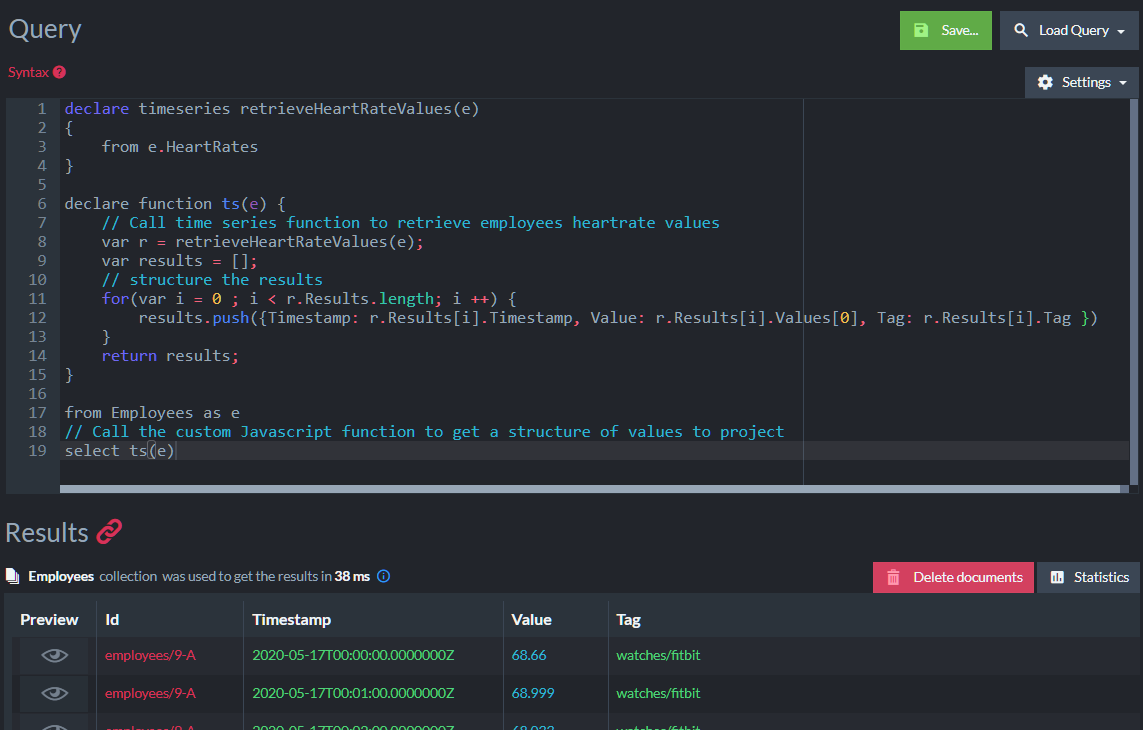Click the trash icon in Delete documents
The height and width of the screenshot is (730, 1143).
(x=893, y=578)
